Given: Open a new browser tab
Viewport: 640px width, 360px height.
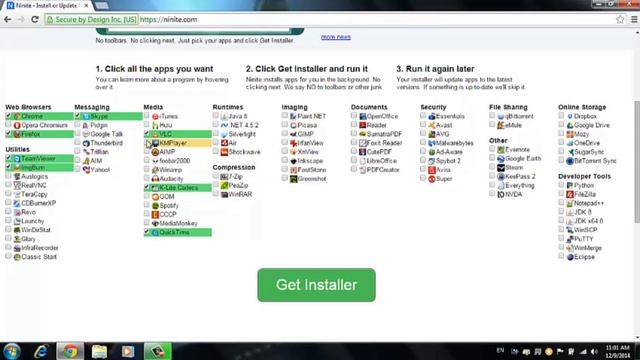Looking at the screenshot, I should tap(102, 6).
